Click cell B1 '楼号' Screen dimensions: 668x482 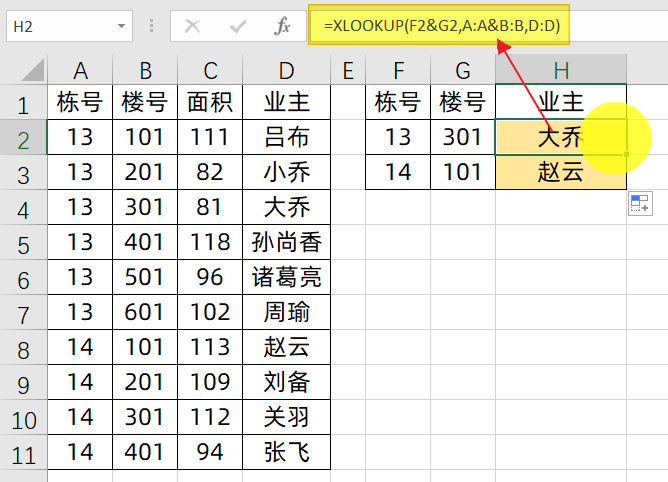[x=145, y=102]
